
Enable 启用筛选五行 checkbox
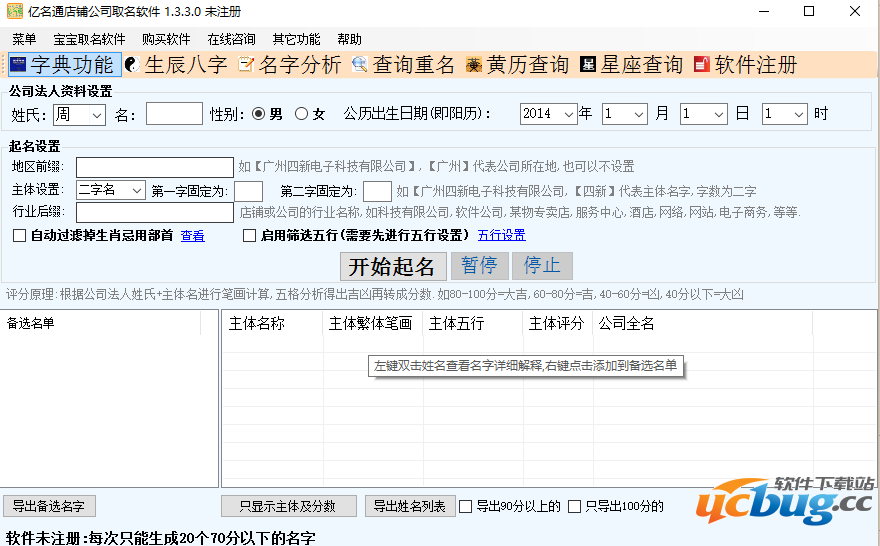249,236
